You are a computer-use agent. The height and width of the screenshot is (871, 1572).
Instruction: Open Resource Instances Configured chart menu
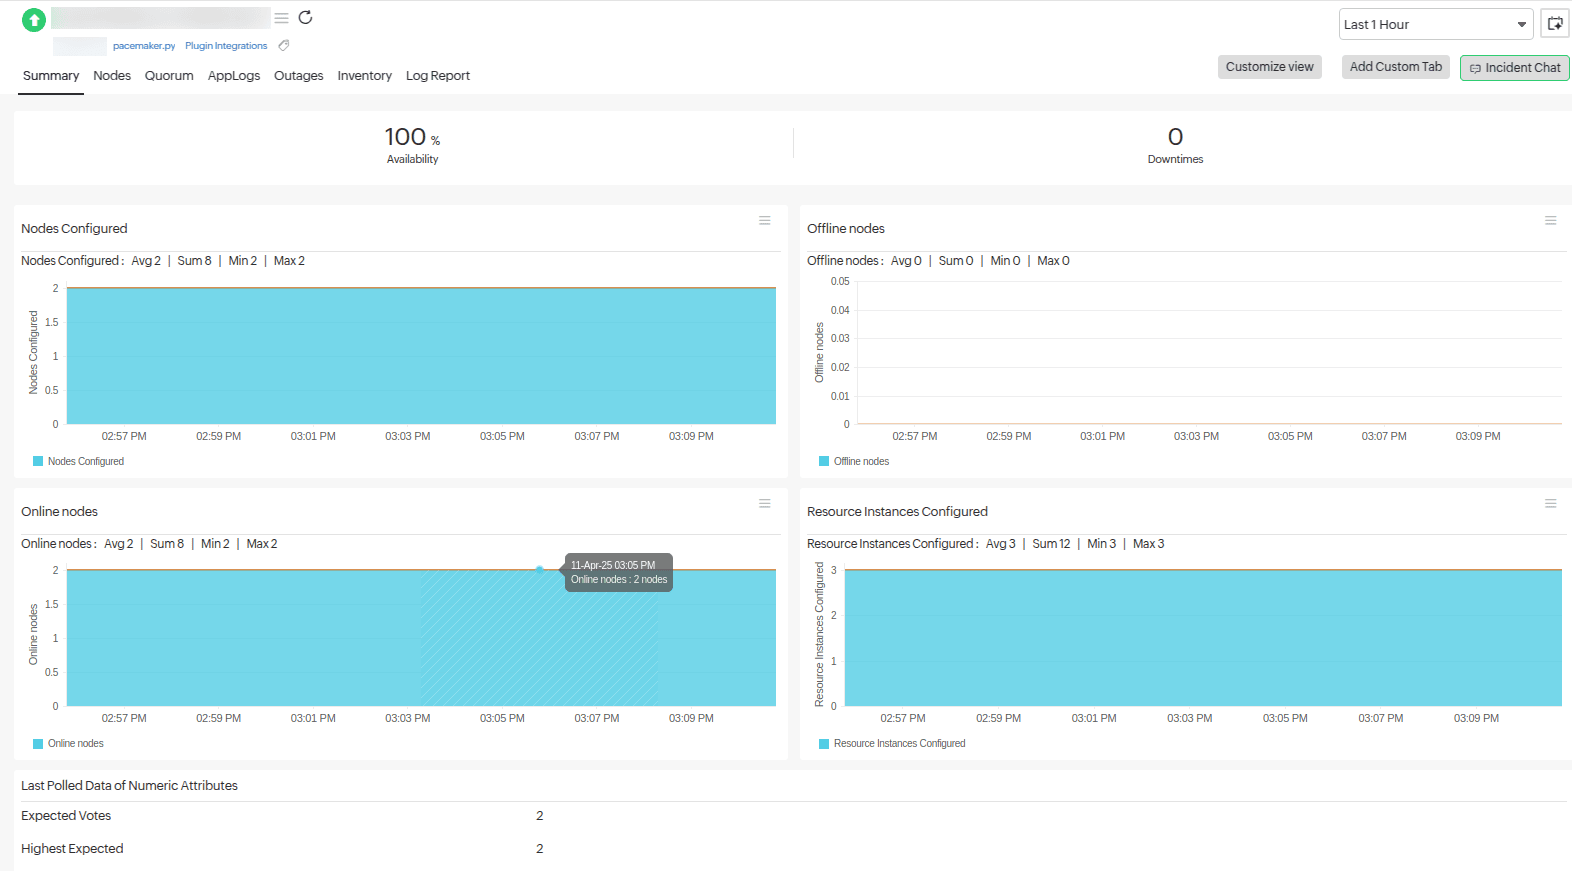point(1551,504)
